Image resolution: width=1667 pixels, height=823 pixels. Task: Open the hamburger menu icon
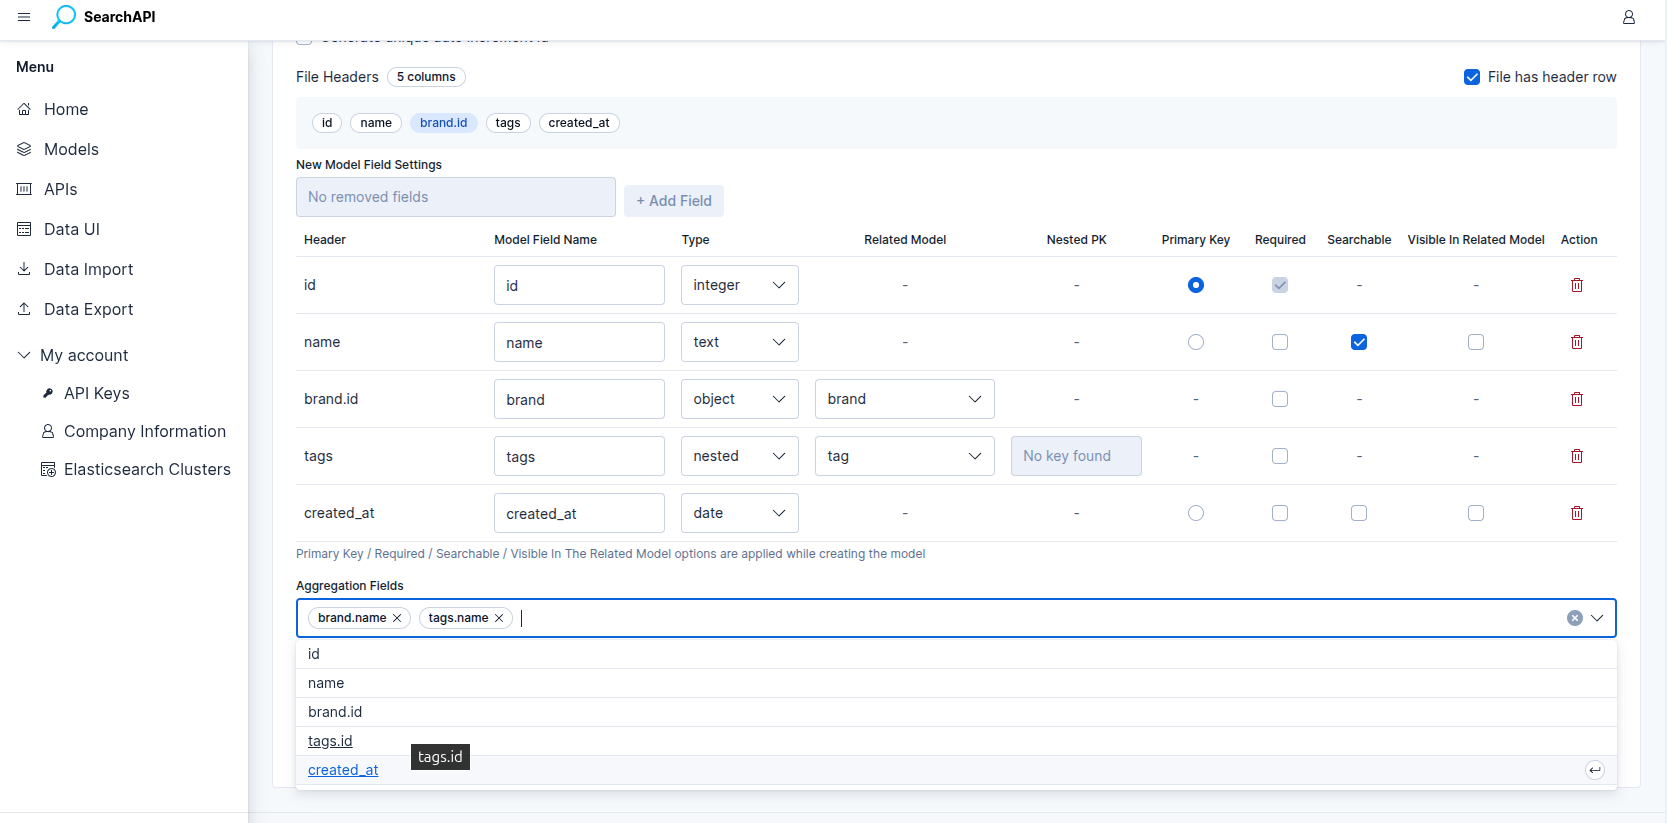pos(24,17)
